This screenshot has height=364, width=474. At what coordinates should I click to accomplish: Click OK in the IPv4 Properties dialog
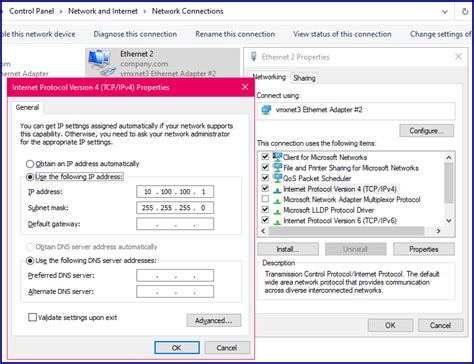pyautogui.click(x=177, y=348)
